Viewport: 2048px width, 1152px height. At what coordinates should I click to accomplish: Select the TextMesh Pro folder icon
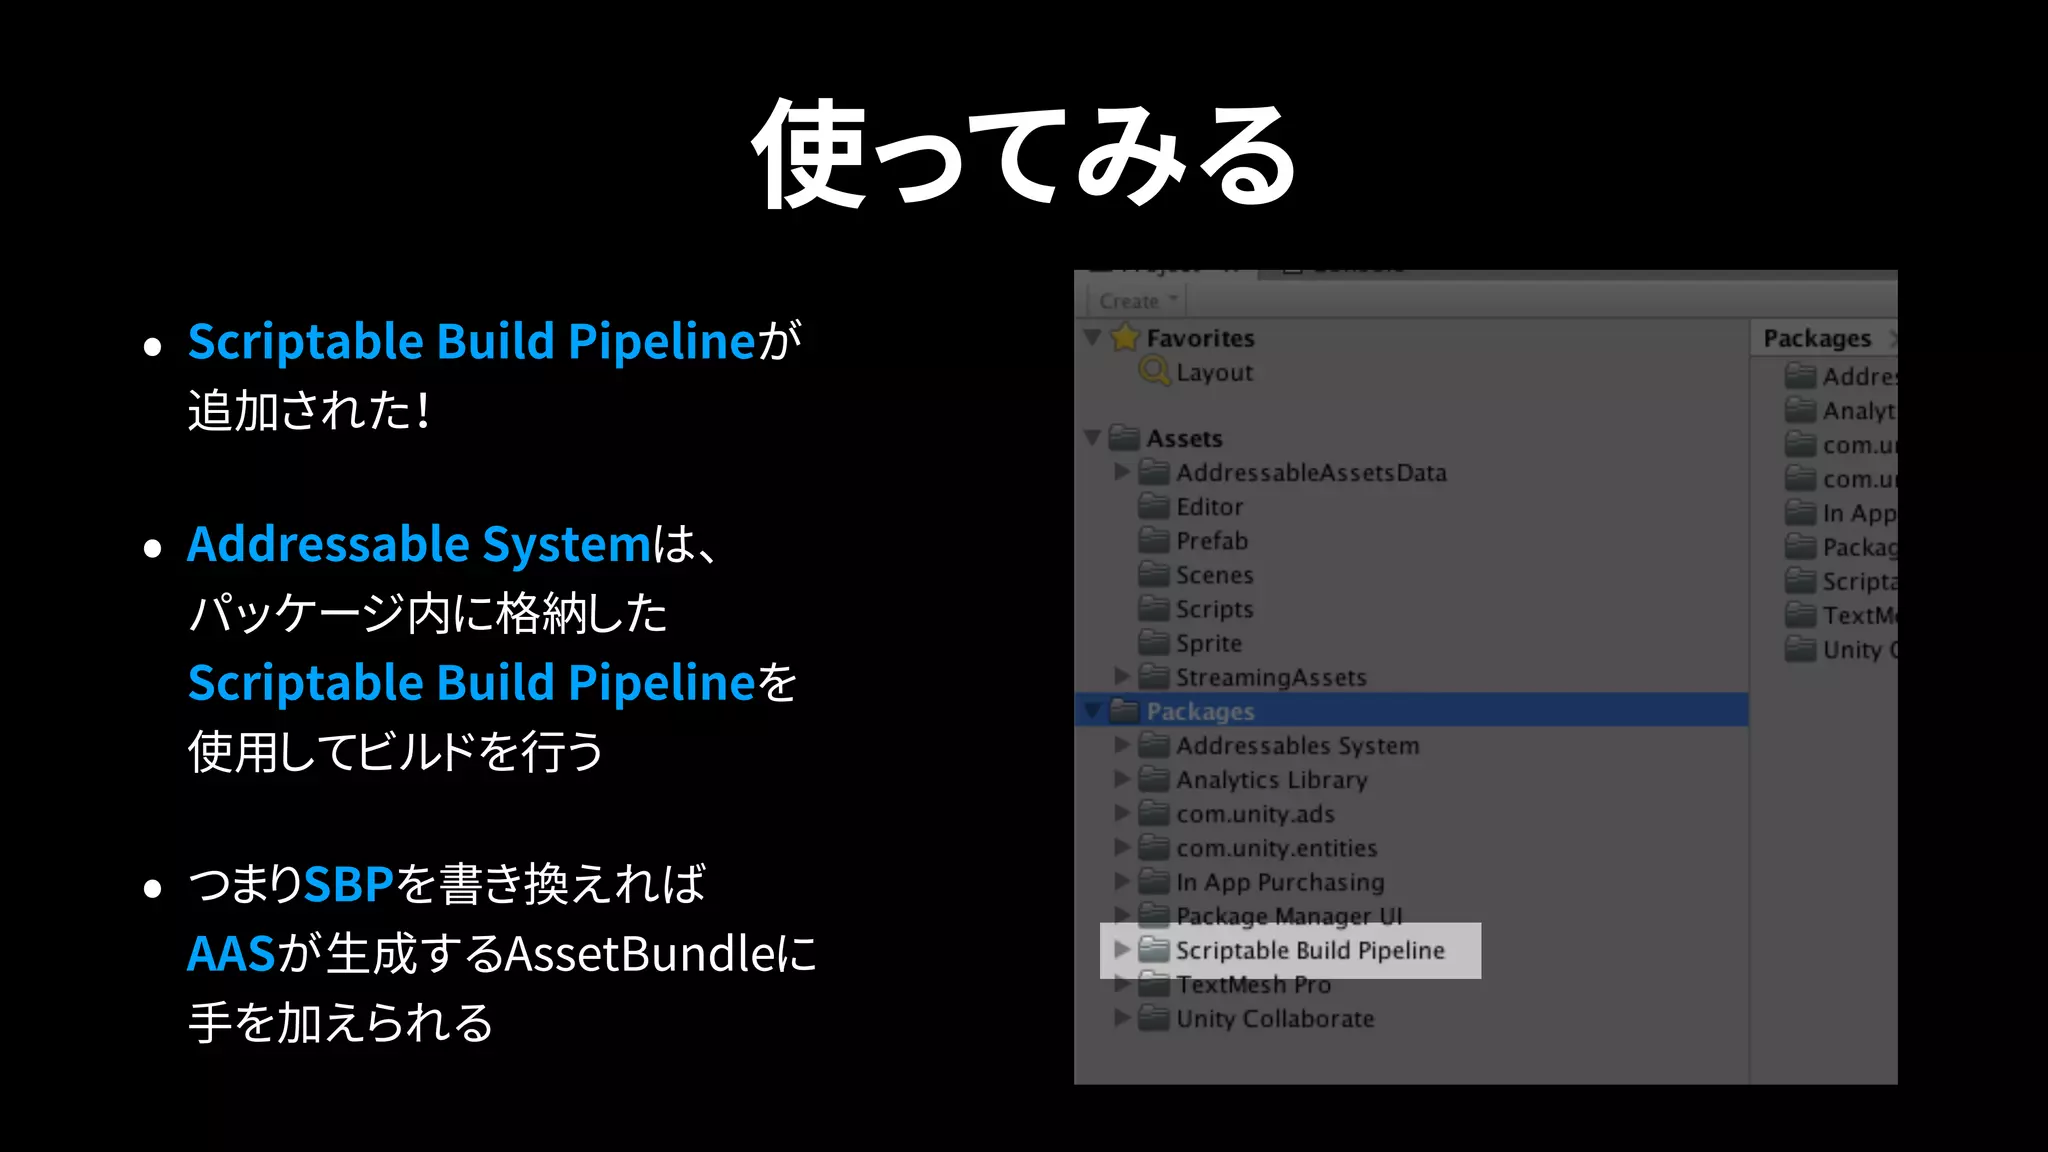[1154, 984]
